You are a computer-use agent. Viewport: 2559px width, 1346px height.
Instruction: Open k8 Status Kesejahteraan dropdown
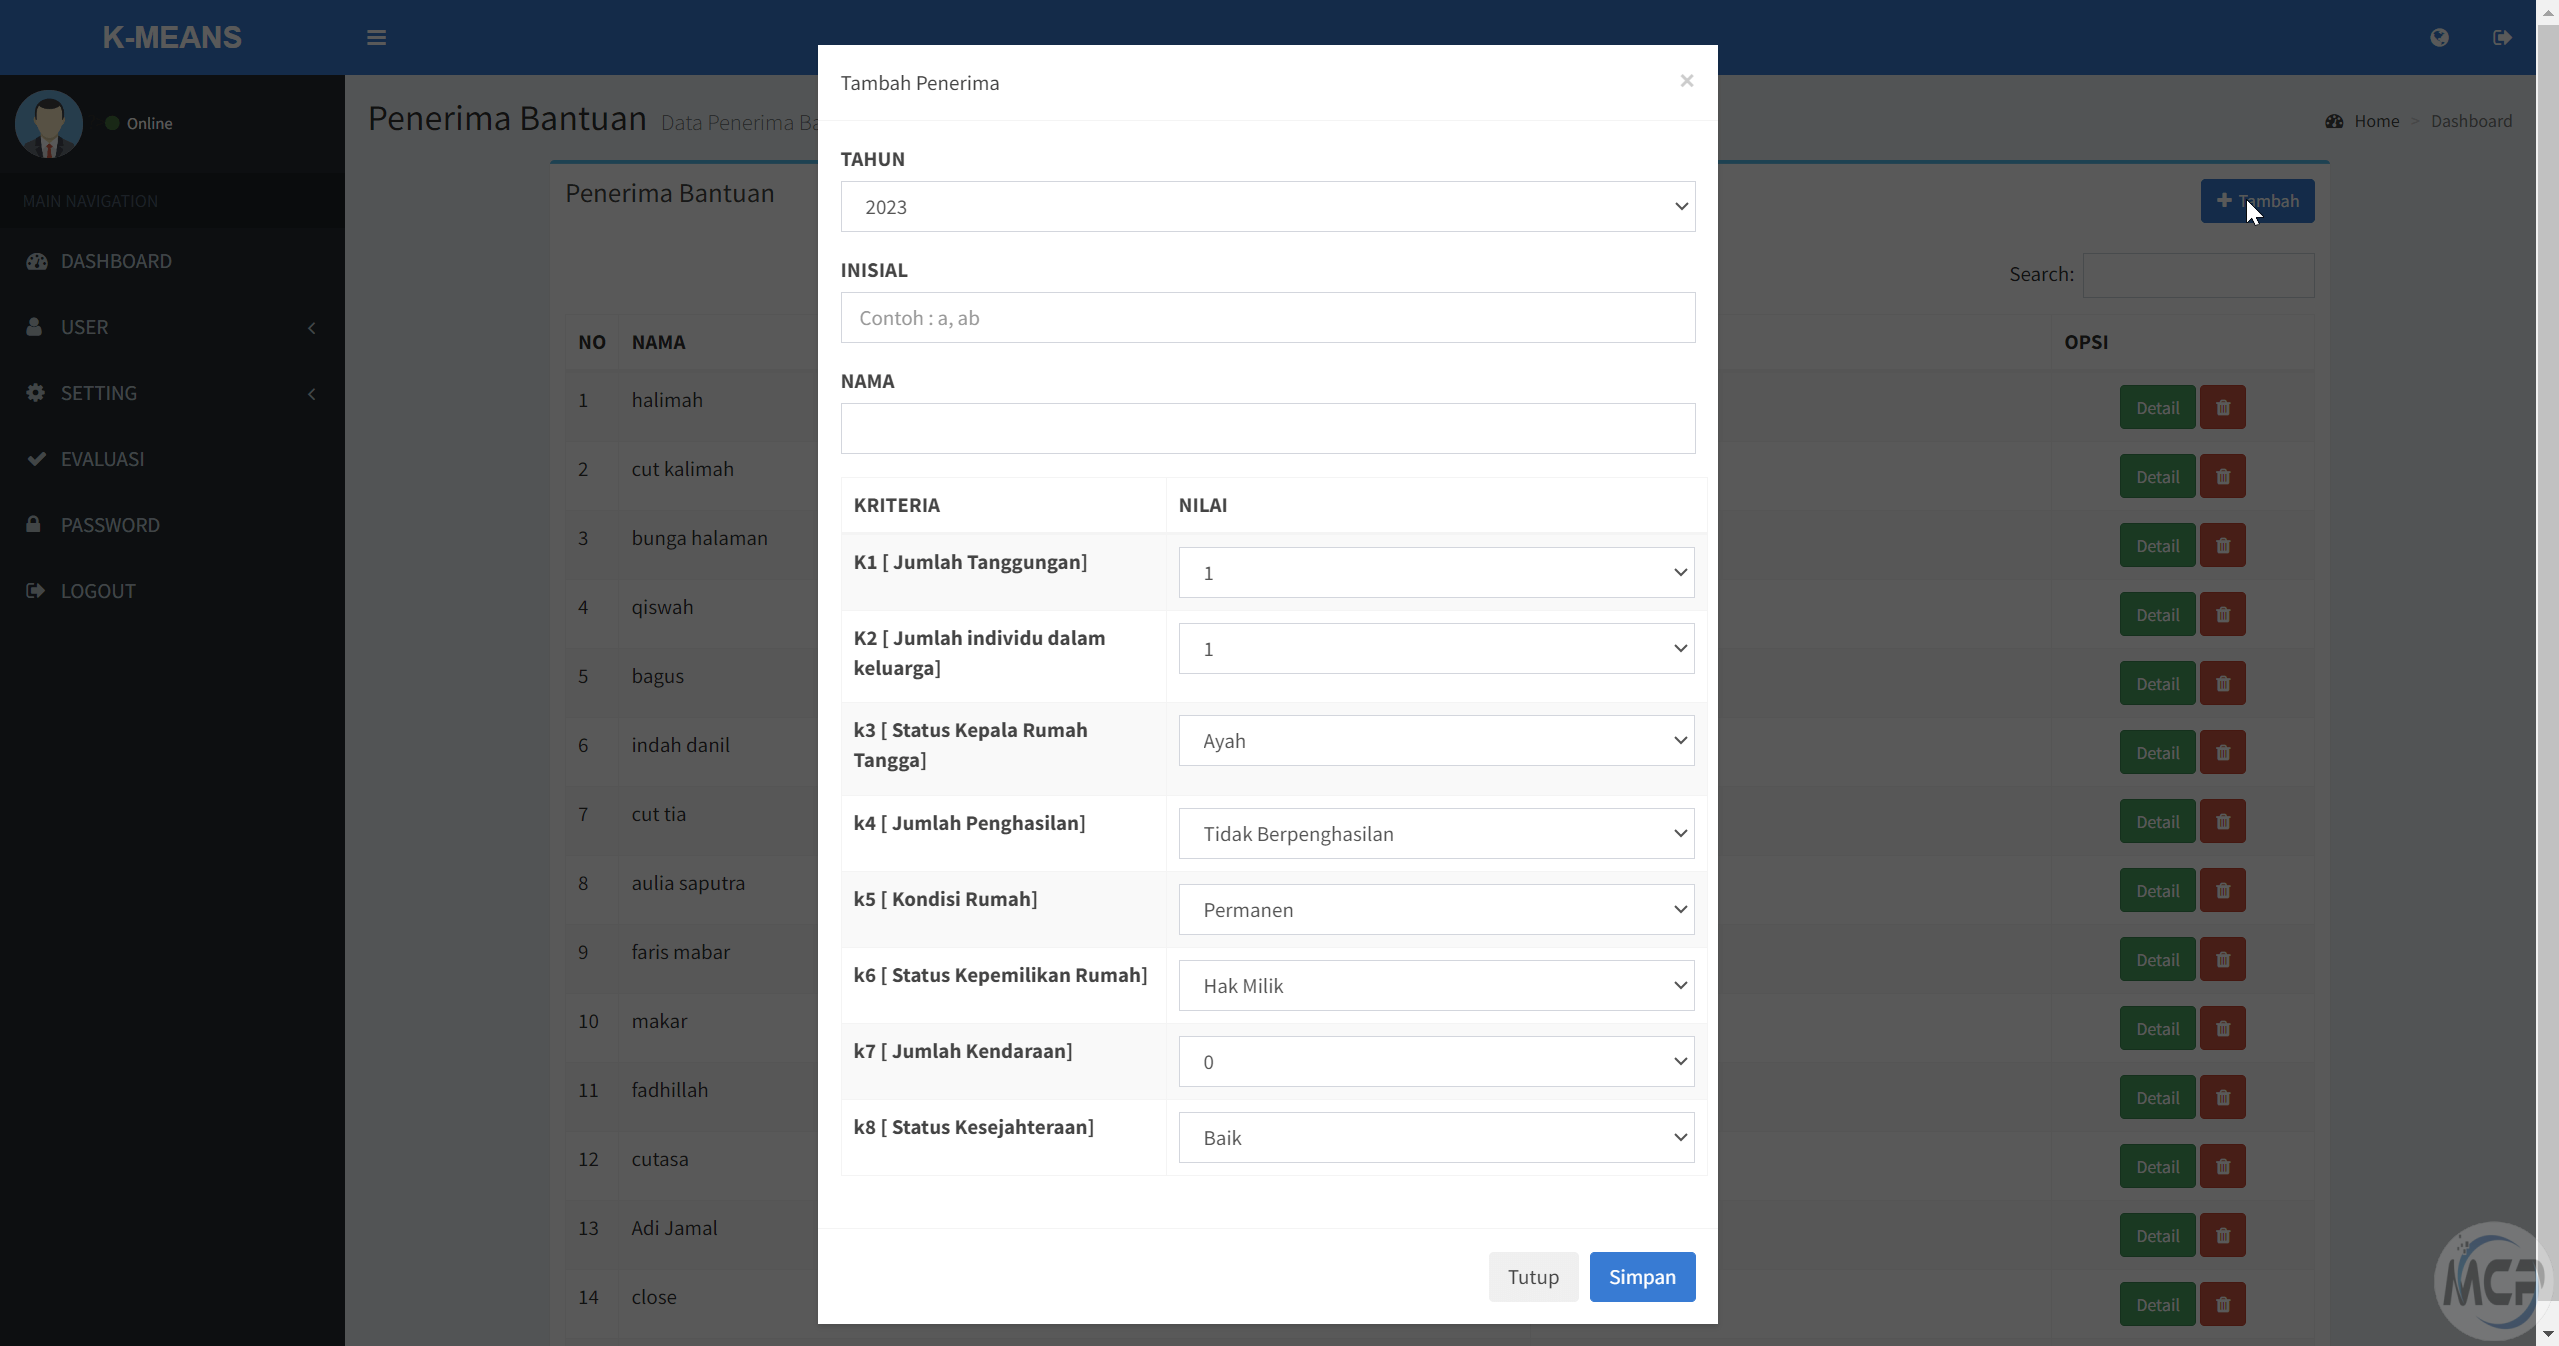(x=1436, y=1138)
